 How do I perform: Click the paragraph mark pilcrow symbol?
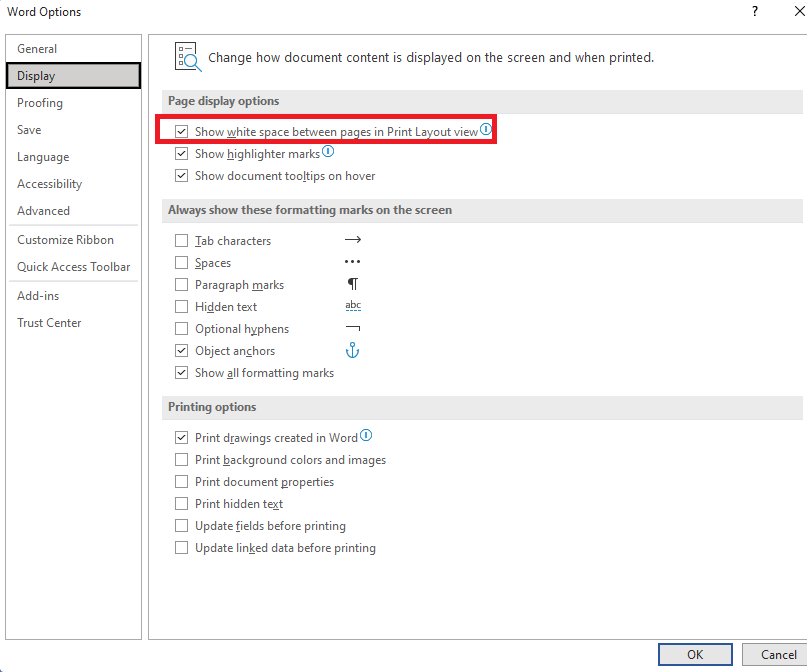point(353,284)
